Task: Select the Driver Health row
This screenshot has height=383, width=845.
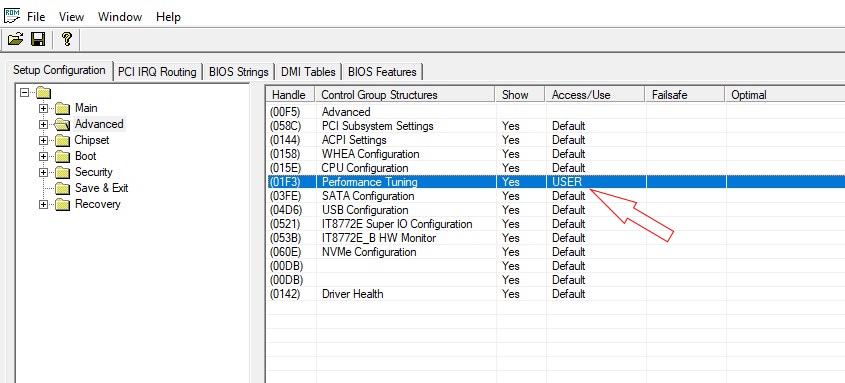Action: (x=556, y=294)
